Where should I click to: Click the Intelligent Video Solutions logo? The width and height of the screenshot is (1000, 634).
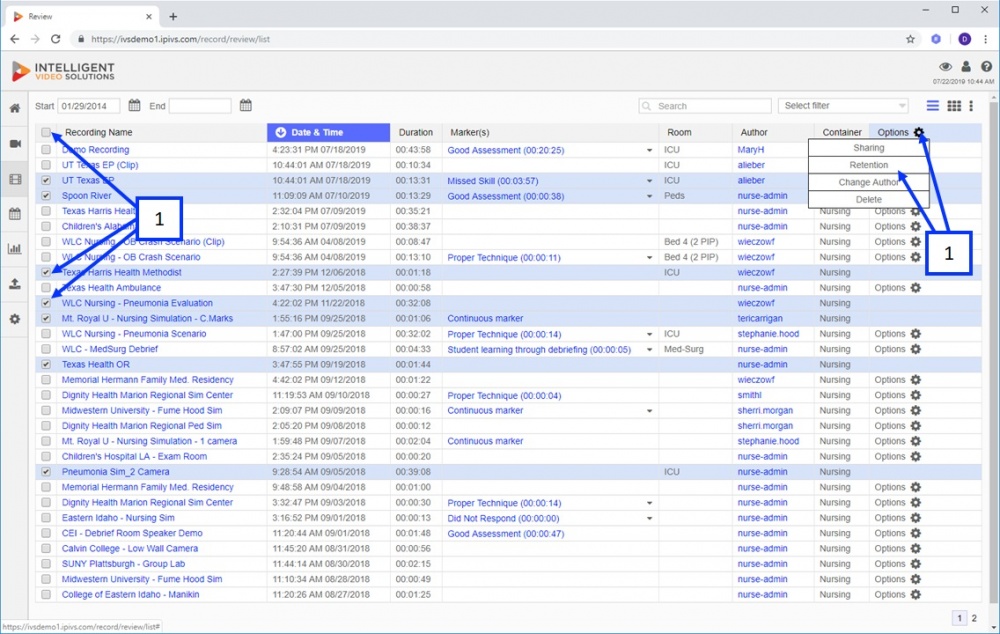63,71
